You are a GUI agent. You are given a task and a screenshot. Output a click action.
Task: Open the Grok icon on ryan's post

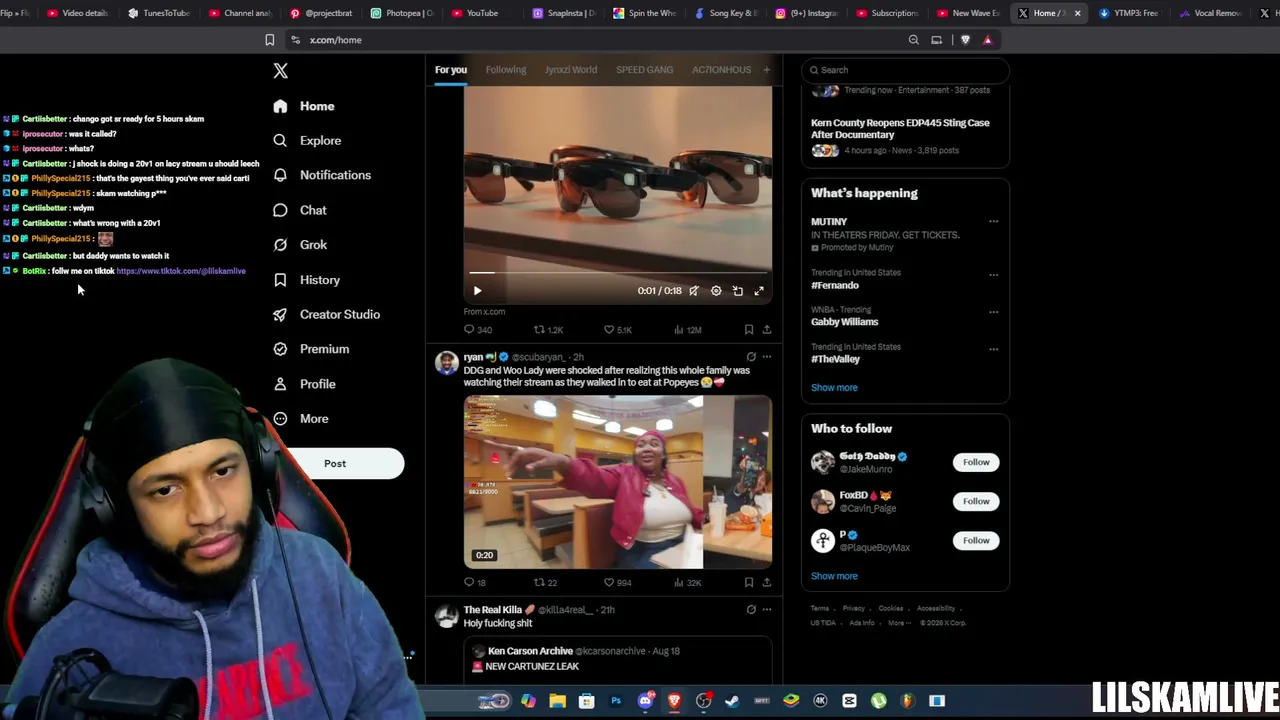[x=751, y=357]
